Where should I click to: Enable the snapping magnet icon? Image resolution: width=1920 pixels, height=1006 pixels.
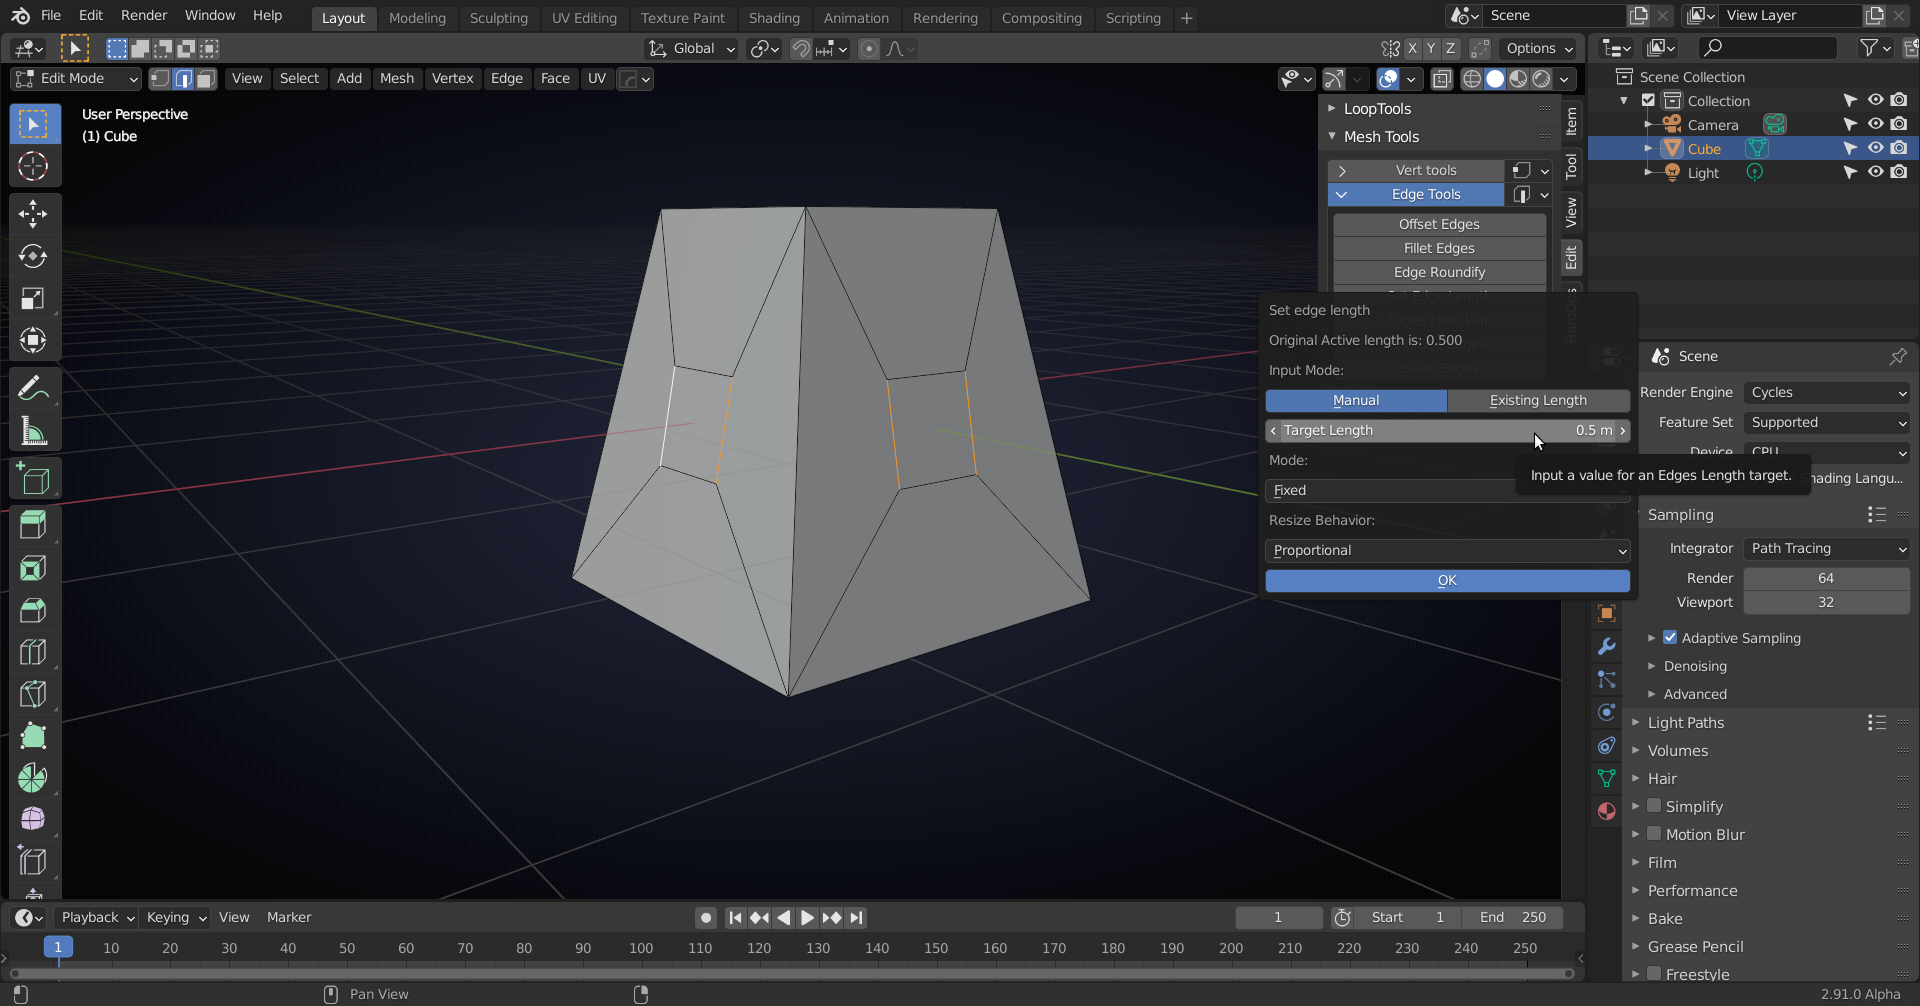click(x=800, y=48)
